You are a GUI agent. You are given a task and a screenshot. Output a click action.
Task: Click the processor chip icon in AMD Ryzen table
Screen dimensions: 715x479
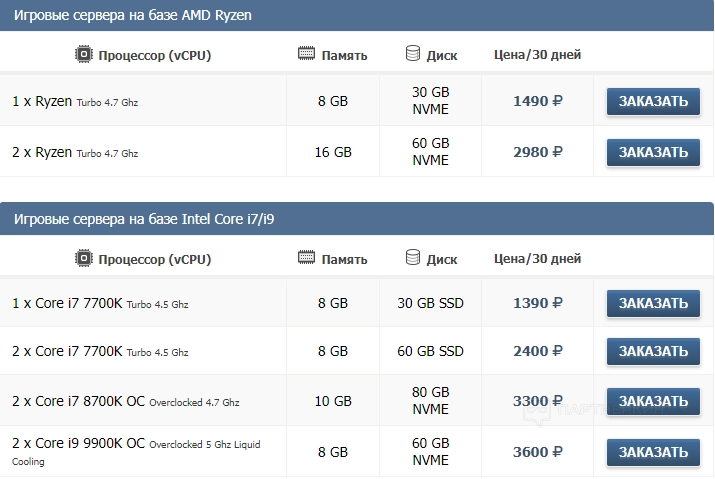coord(84,54)
